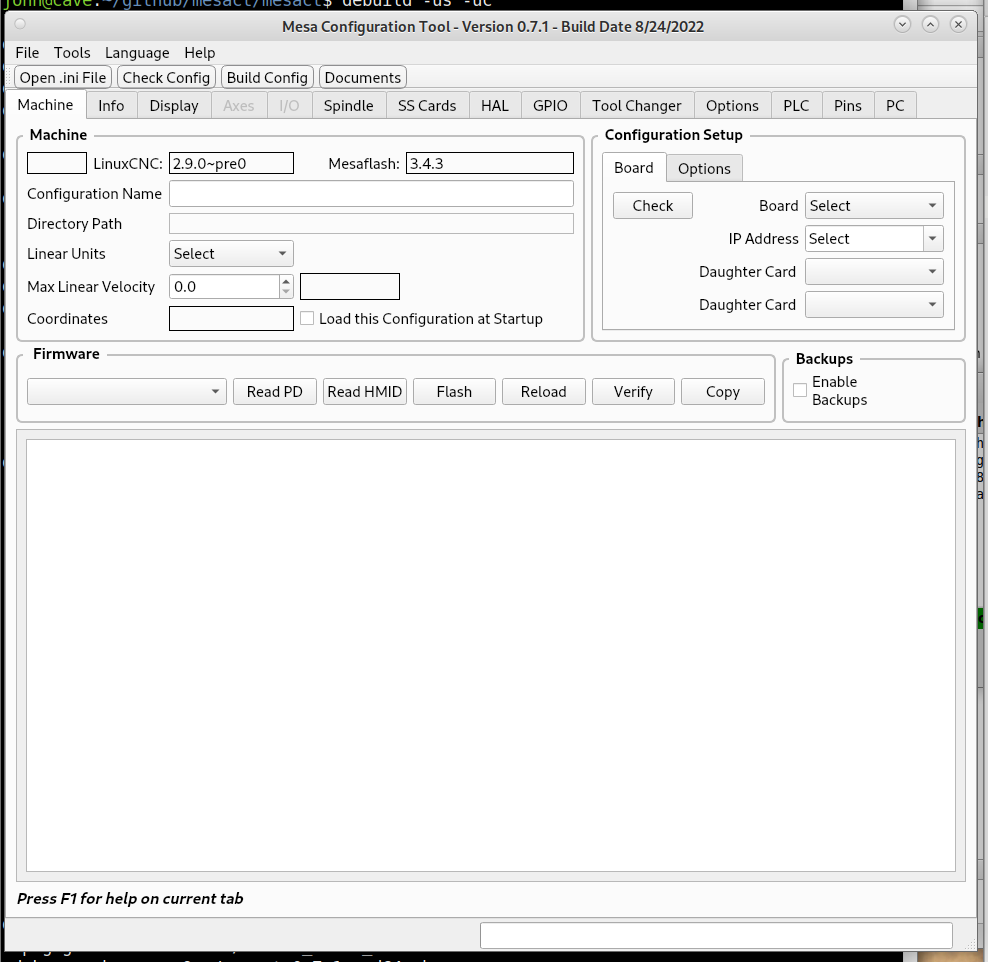The height and width of the screenshot is (962, 988).
Task: Click Build Config toolbar button
Action: click(267, 77)
